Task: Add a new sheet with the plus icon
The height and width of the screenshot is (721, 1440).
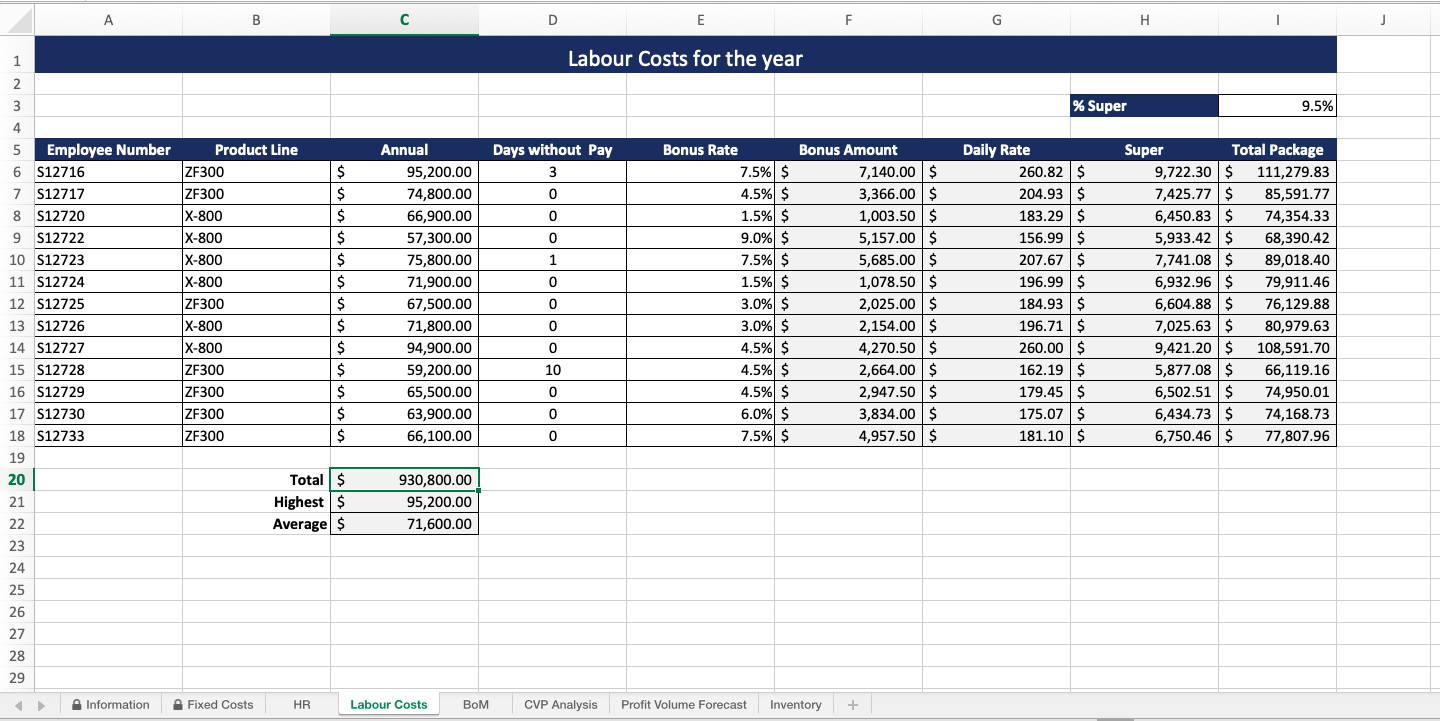Action: [852, 704]
